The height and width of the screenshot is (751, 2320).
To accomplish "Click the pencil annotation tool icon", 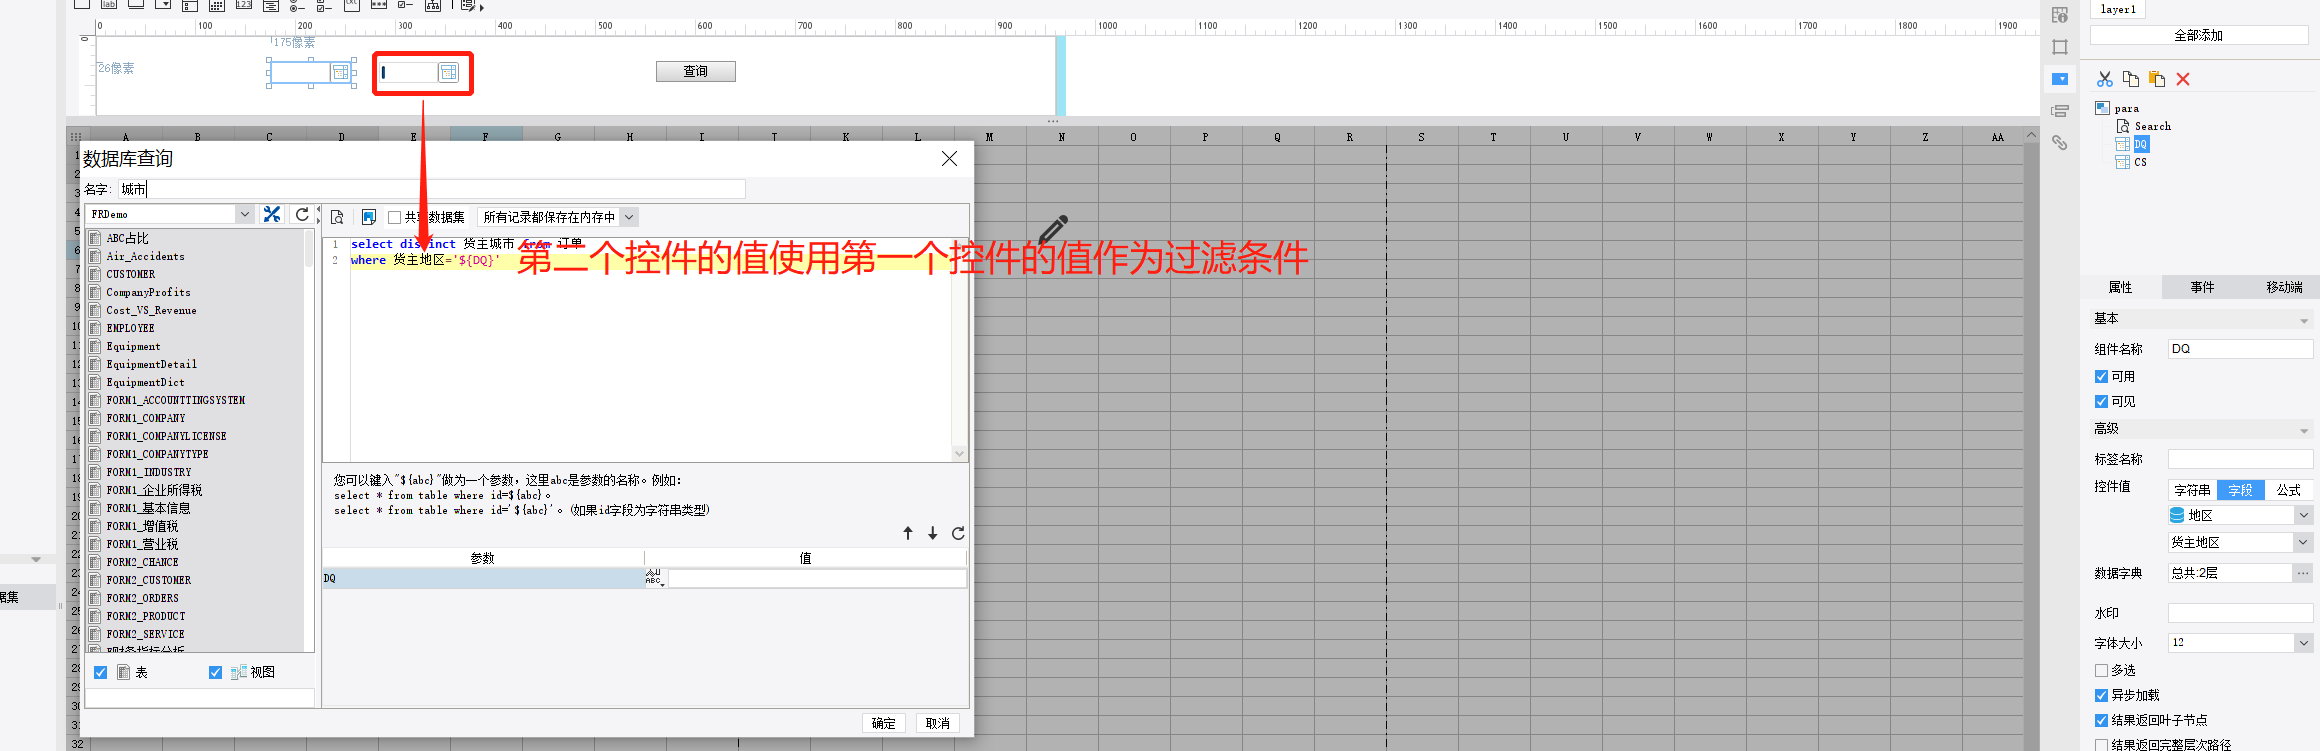I will click(x=1053, y=229).
